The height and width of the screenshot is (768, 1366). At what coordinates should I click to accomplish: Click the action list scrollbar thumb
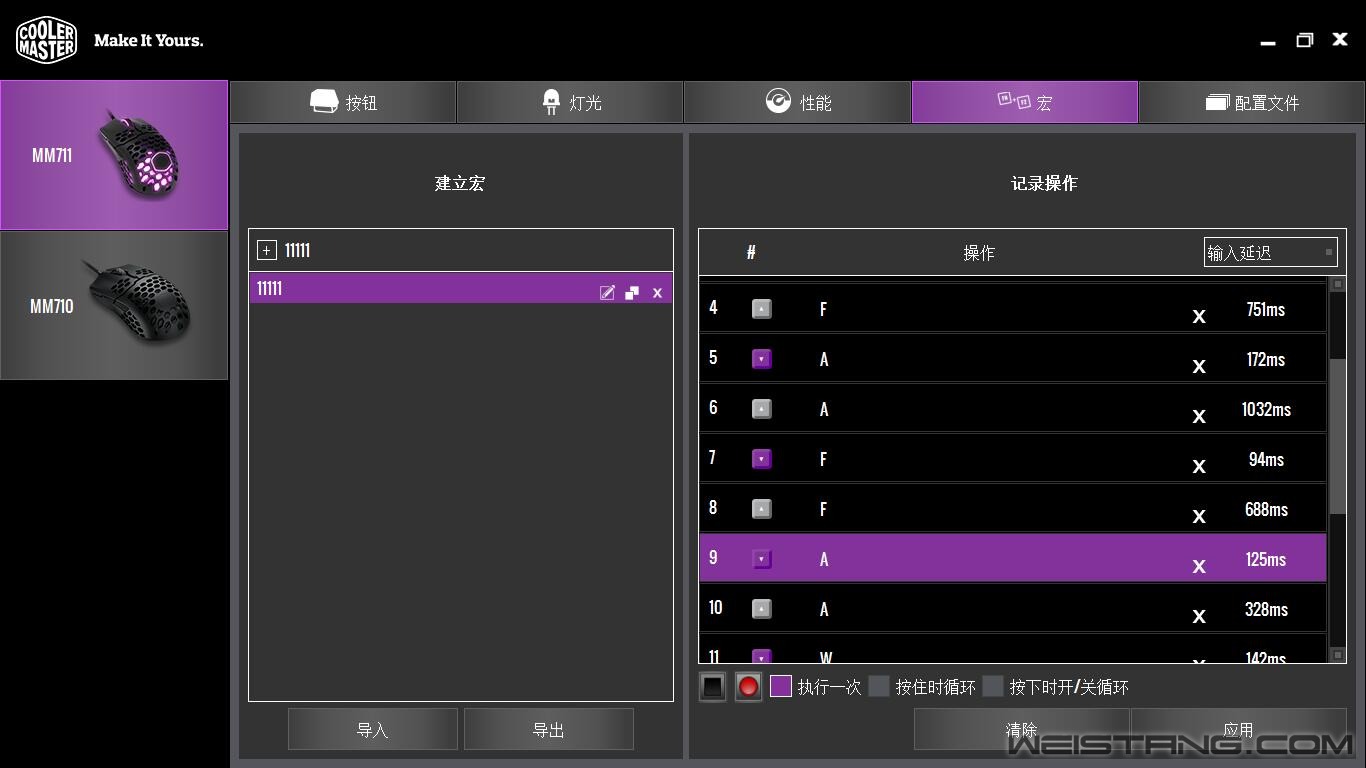[1338, 436]
